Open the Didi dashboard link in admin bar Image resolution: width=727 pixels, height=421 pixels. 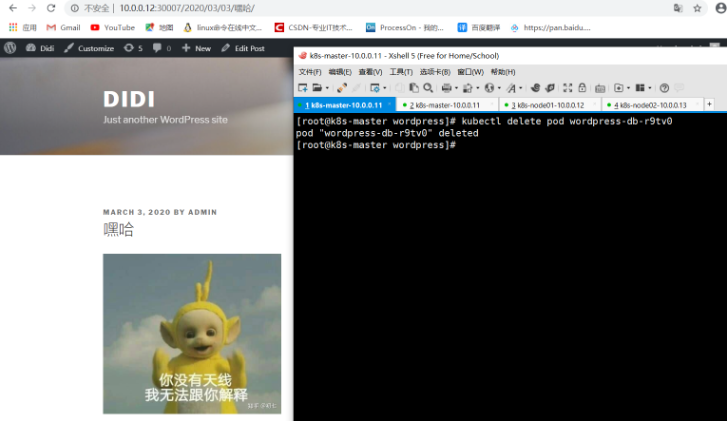[x=40, y=48]
